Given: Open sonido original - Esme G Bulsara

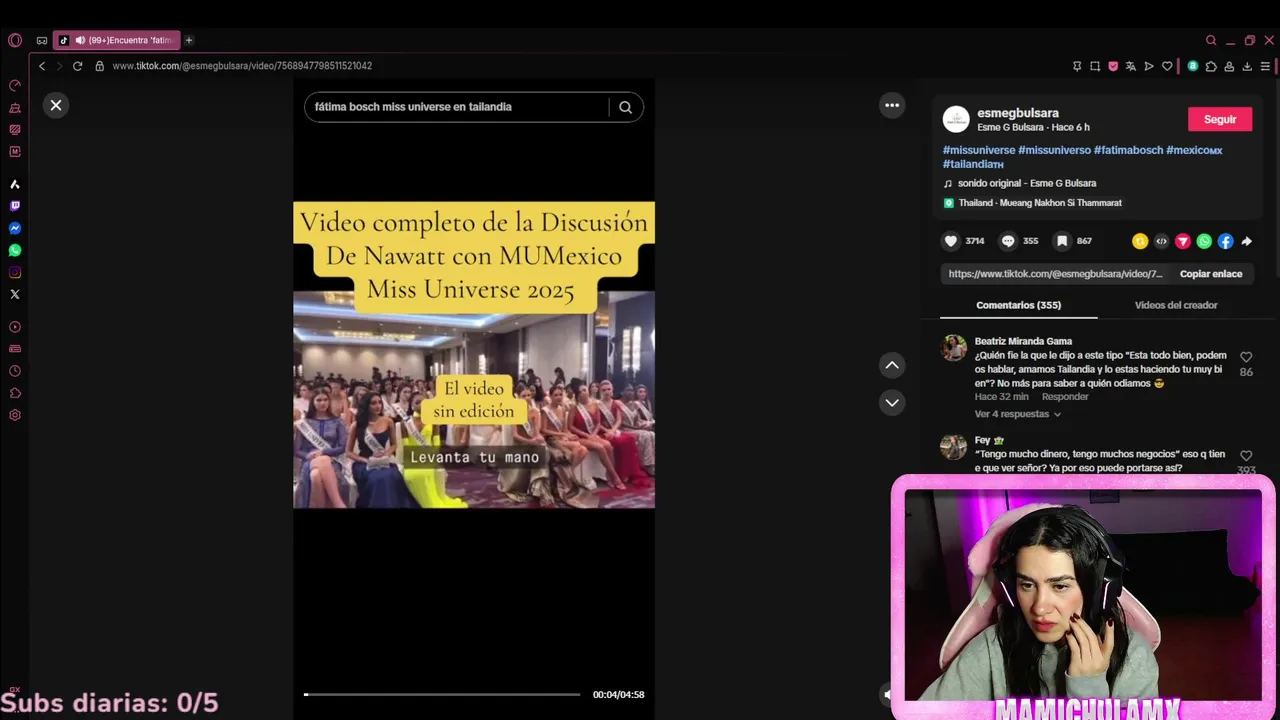Looking at the screenshot, I should 1027,183.
